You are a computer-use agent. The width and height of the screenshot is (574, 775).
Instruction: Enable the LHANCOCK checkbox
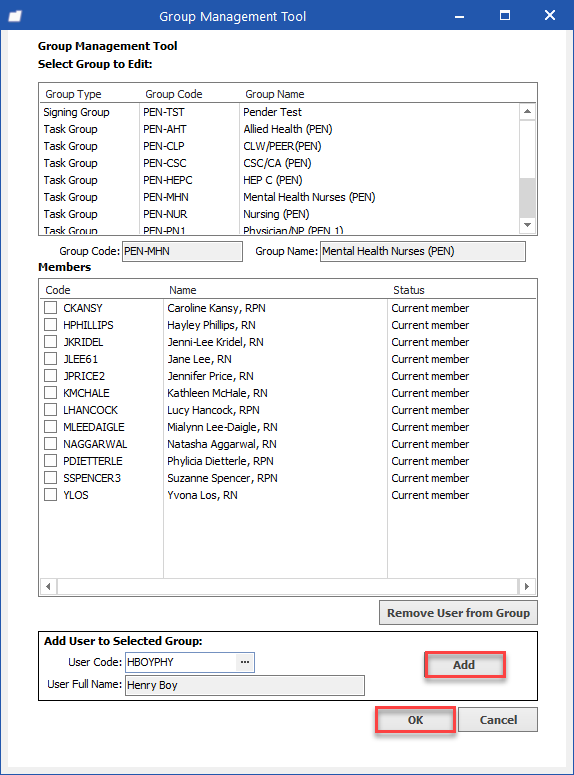(x=50, y=410)
